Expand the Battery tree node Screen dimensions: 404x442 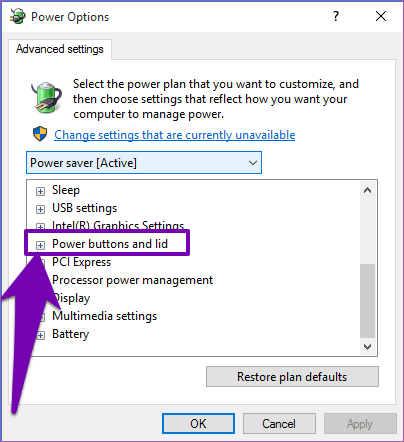40,335
